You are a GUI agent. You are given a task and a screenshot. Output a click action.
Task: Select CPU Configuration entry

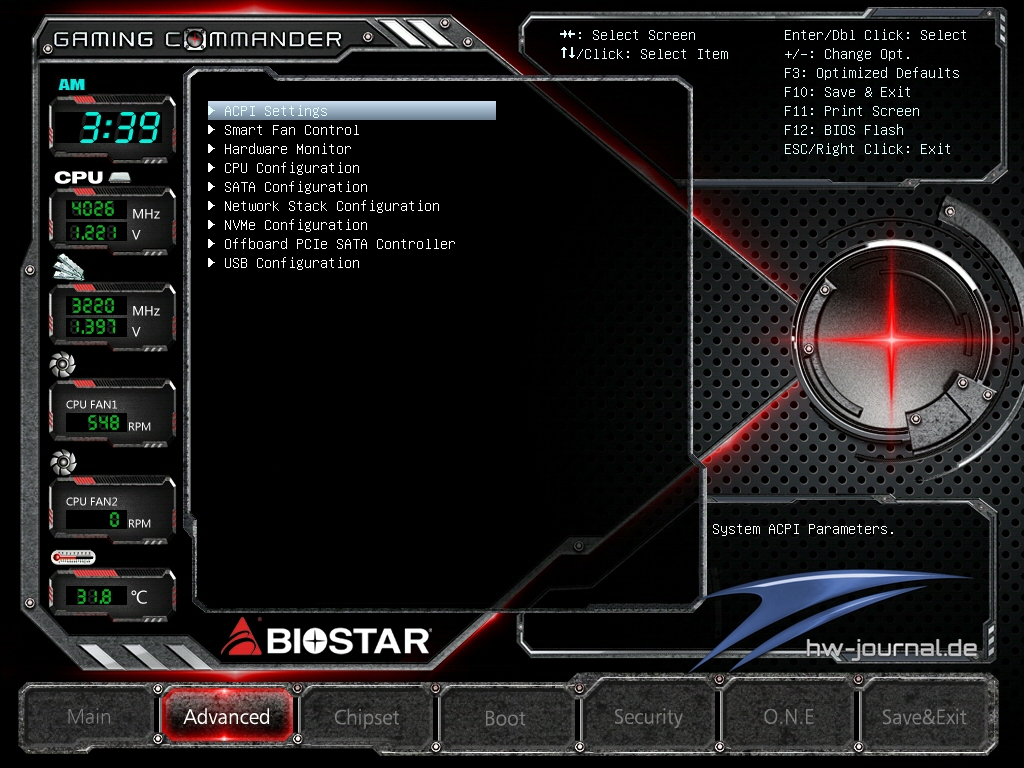pyautogui.click(x=292, y=168)
